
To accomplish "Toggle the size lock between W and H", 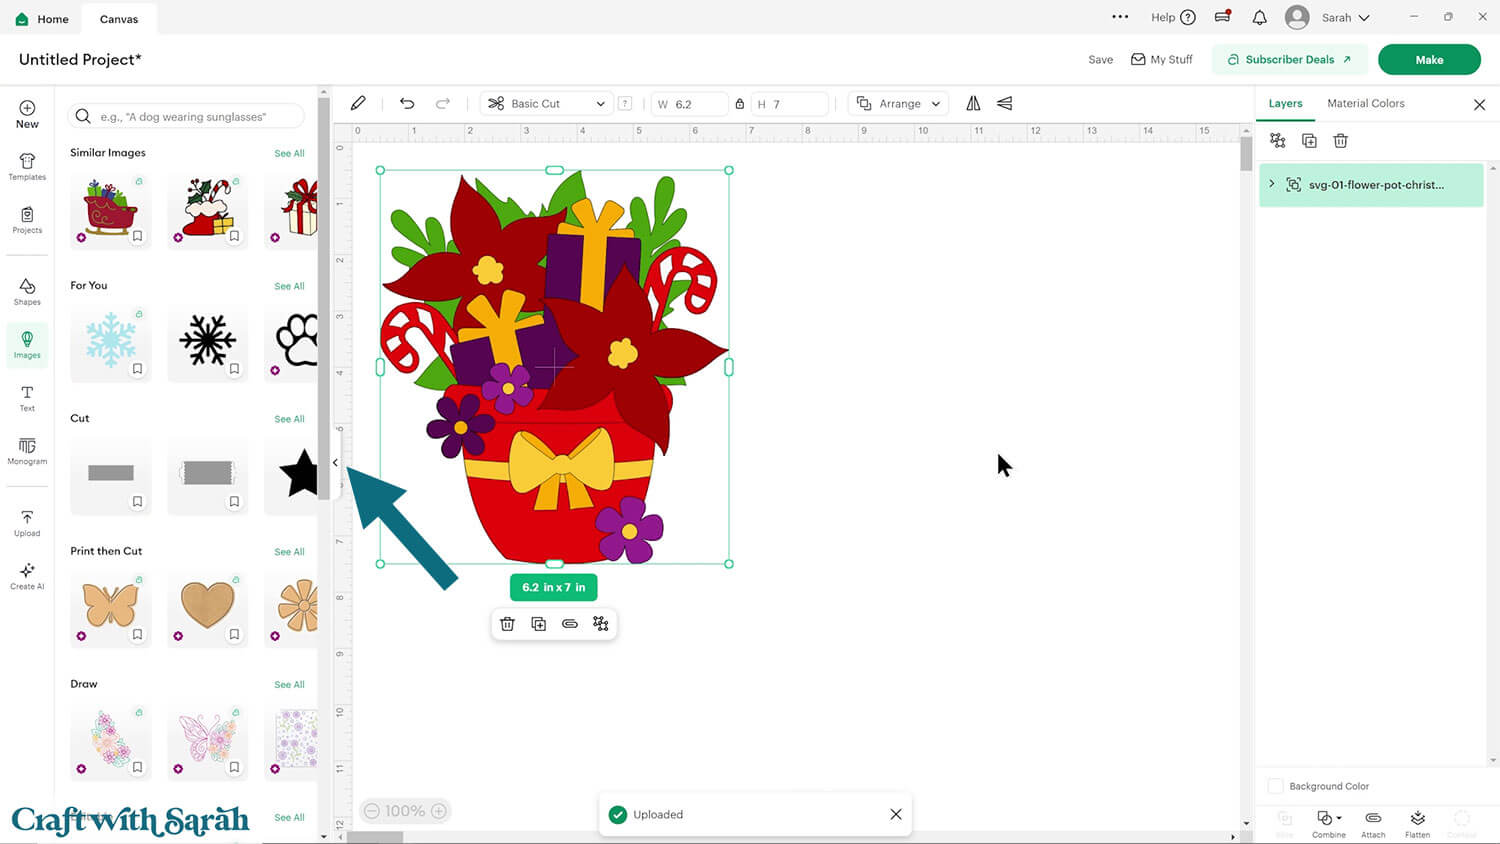I will point(740,104).
